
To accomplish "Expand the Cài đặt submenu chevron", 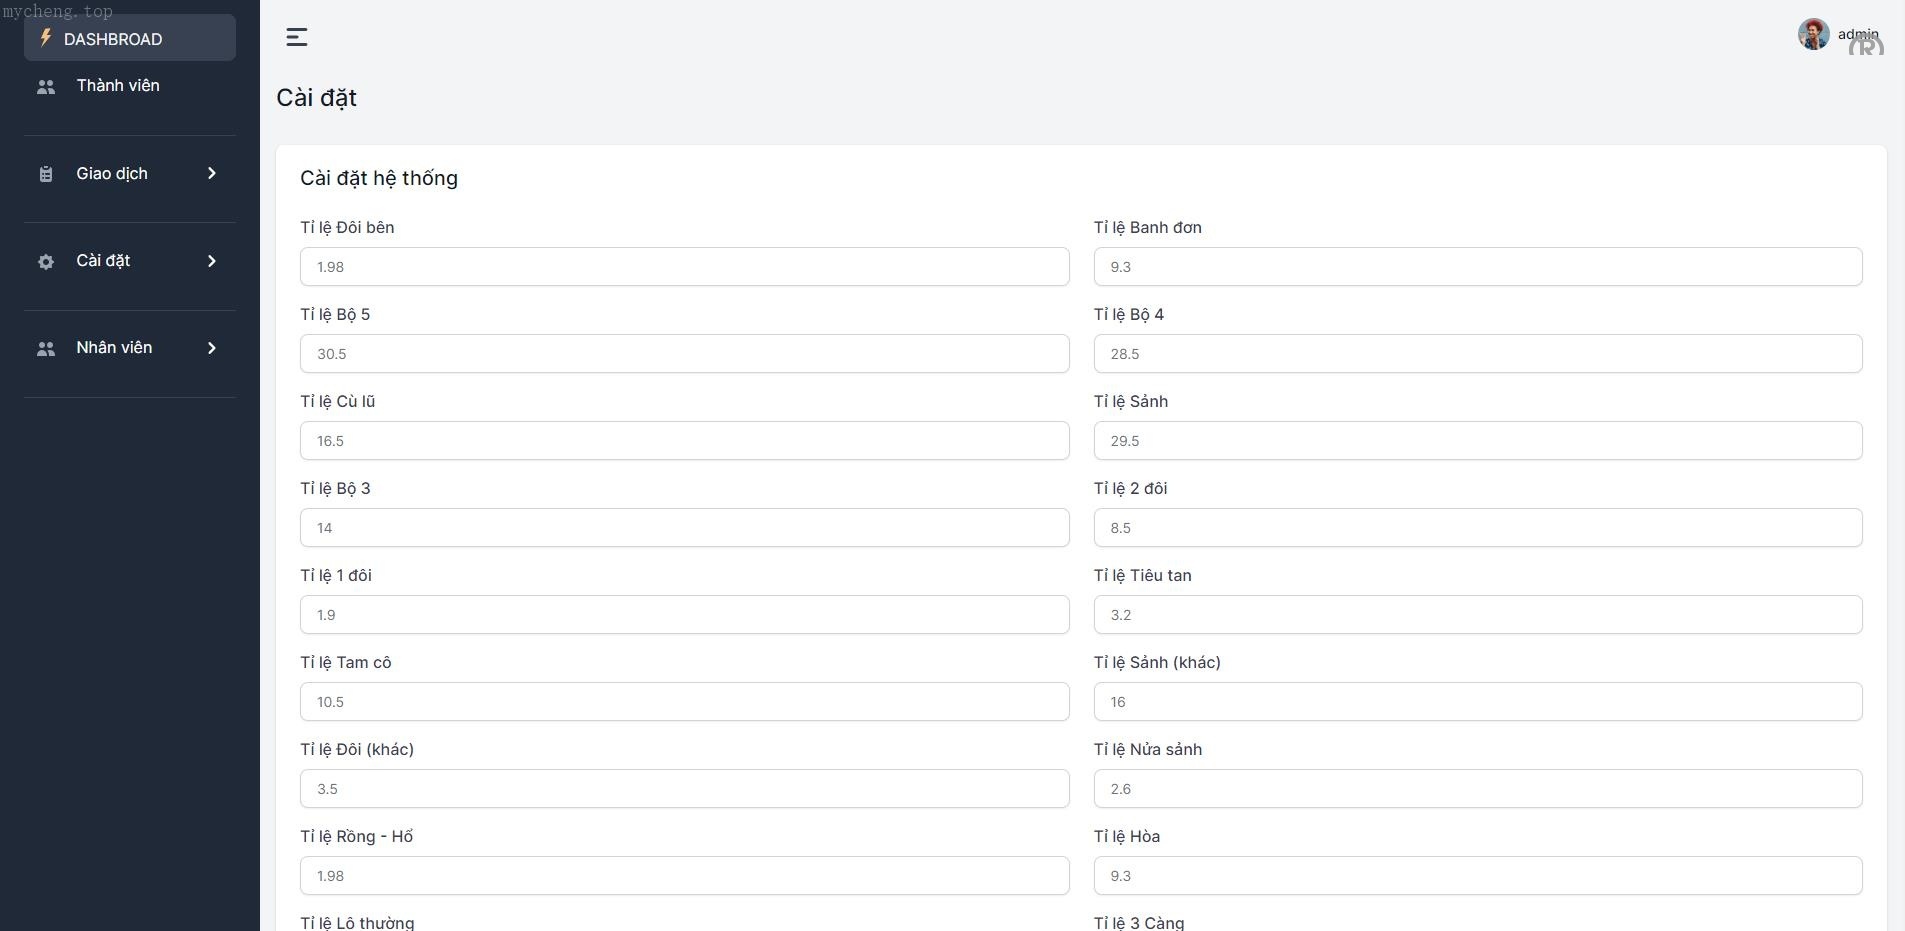I will click(x=211, y=261).
